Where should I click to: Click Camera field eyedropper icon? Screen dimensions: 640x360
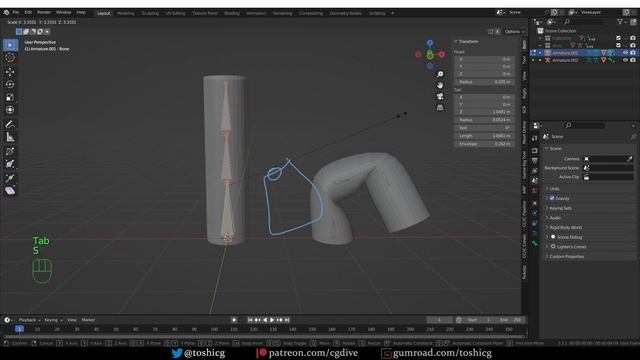pos(630,159)
